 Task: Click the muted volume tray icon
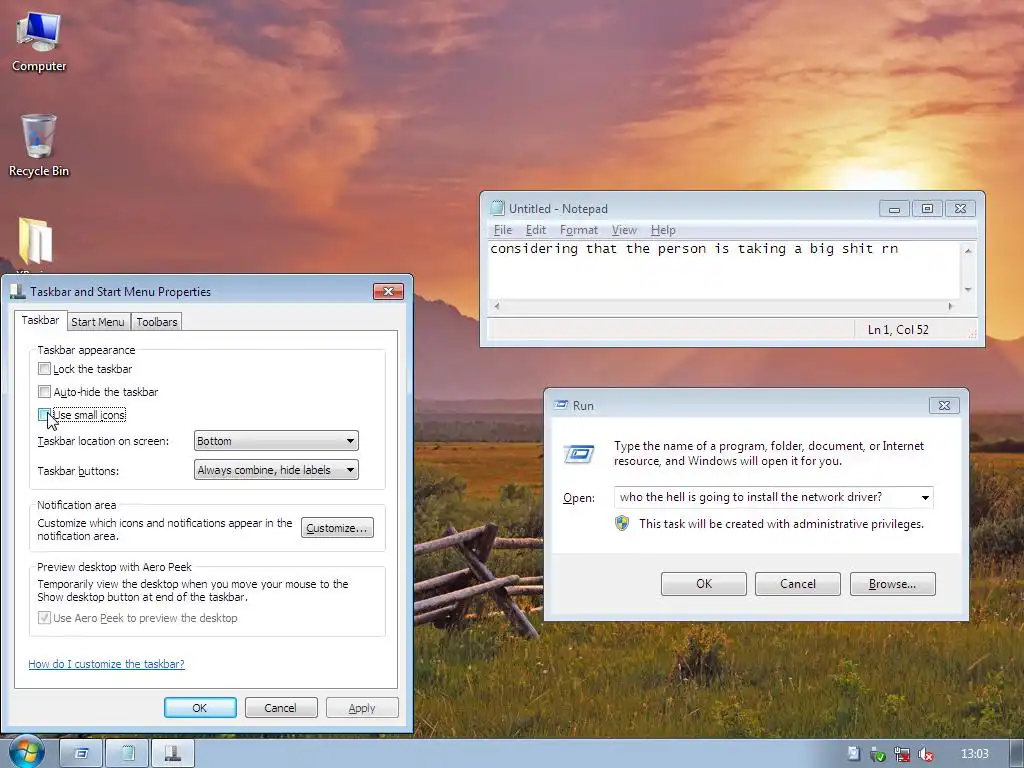[x=925, y=754]
